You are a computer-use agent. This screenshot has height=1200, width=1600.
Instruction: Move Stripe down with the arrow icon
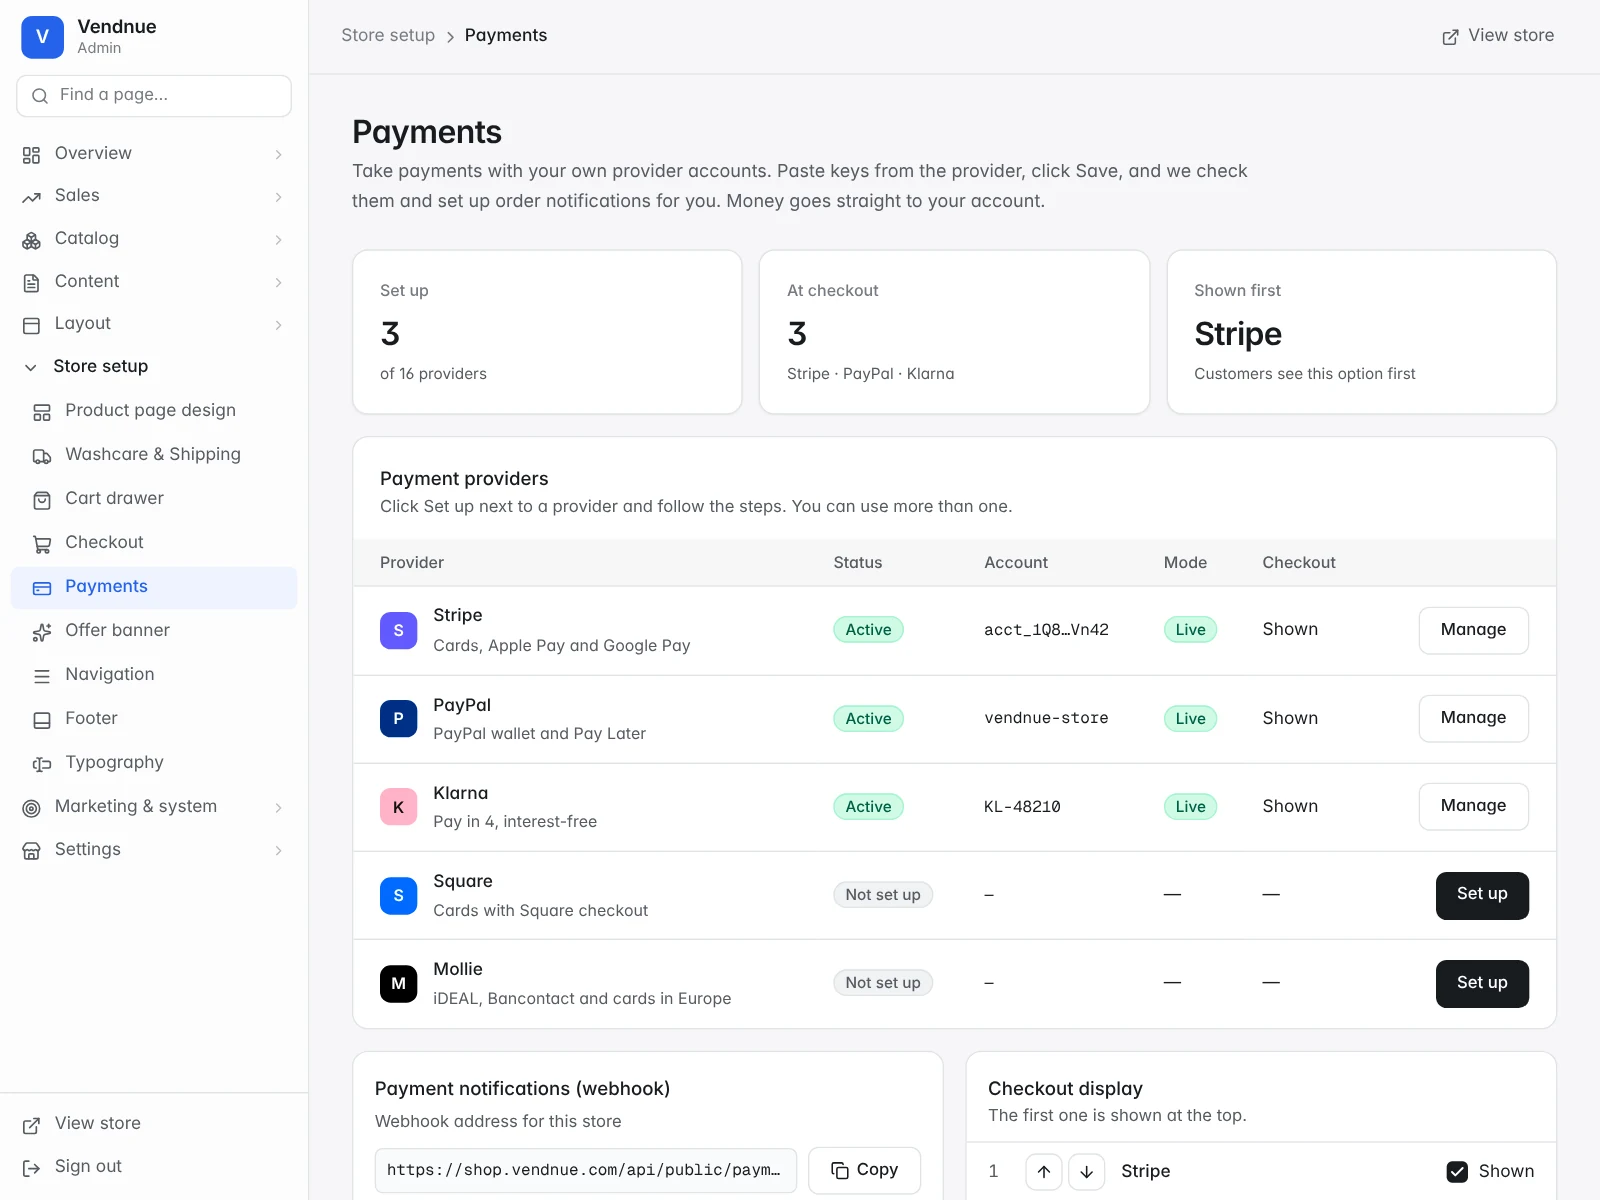point(1086,1171)
